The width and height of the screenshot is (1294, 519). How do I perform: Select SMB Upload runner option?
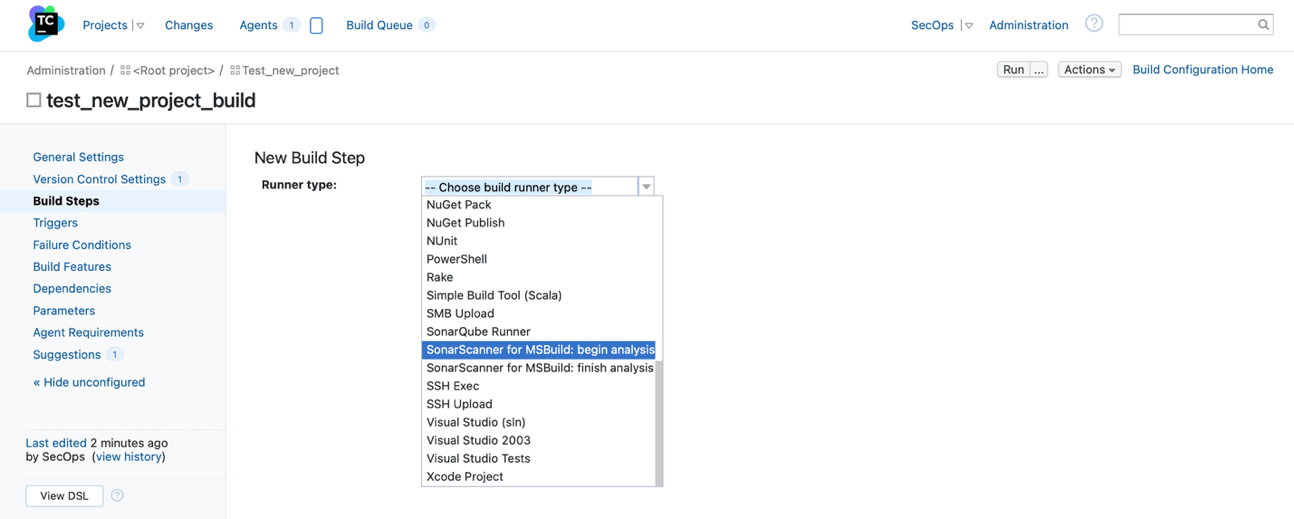538,313
